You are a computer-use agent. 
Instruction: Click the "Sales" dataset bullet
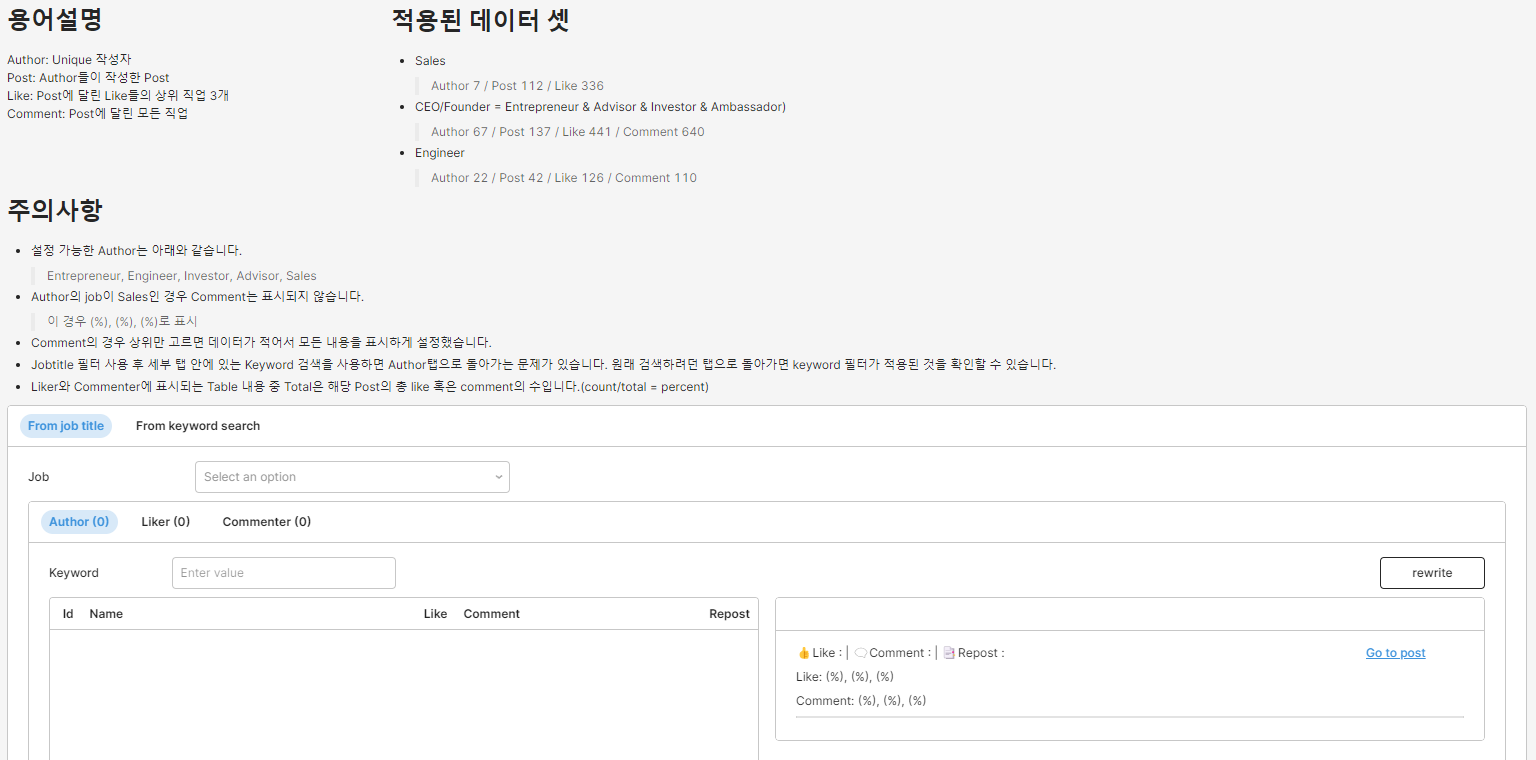(x=430, y=61)
